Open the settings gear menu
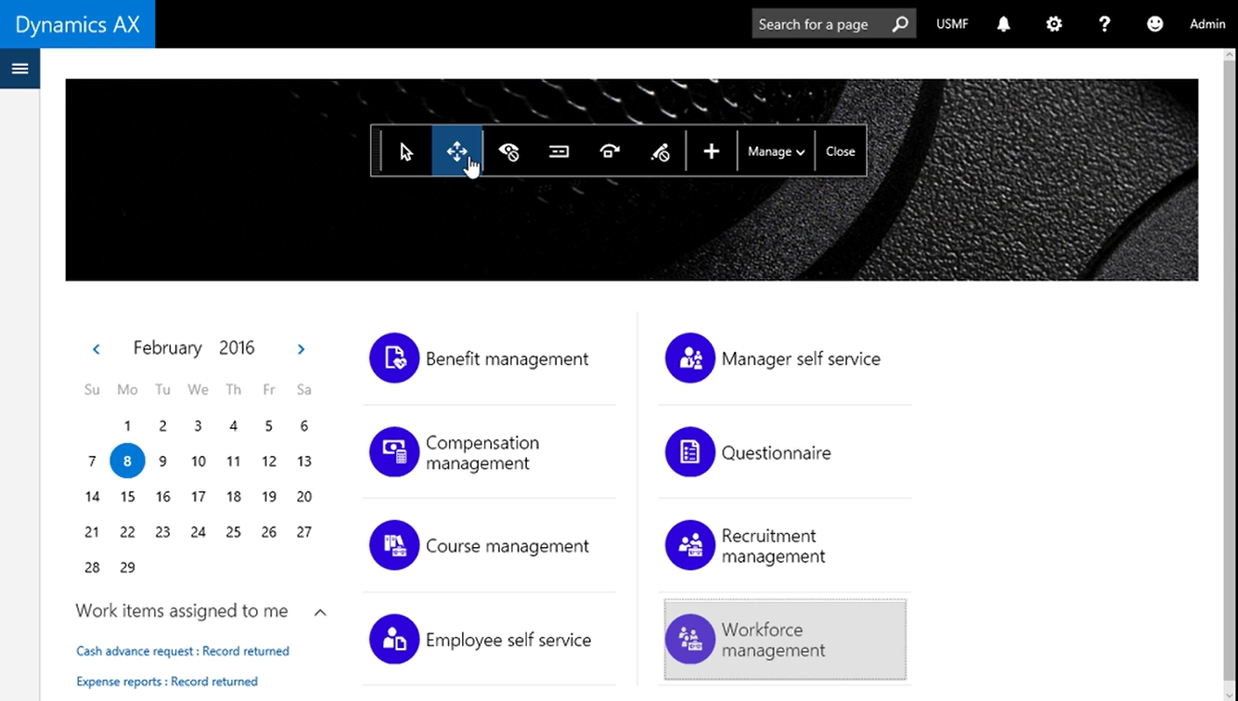Viewport: 1238px width, 701px height. pos(1054,24)
